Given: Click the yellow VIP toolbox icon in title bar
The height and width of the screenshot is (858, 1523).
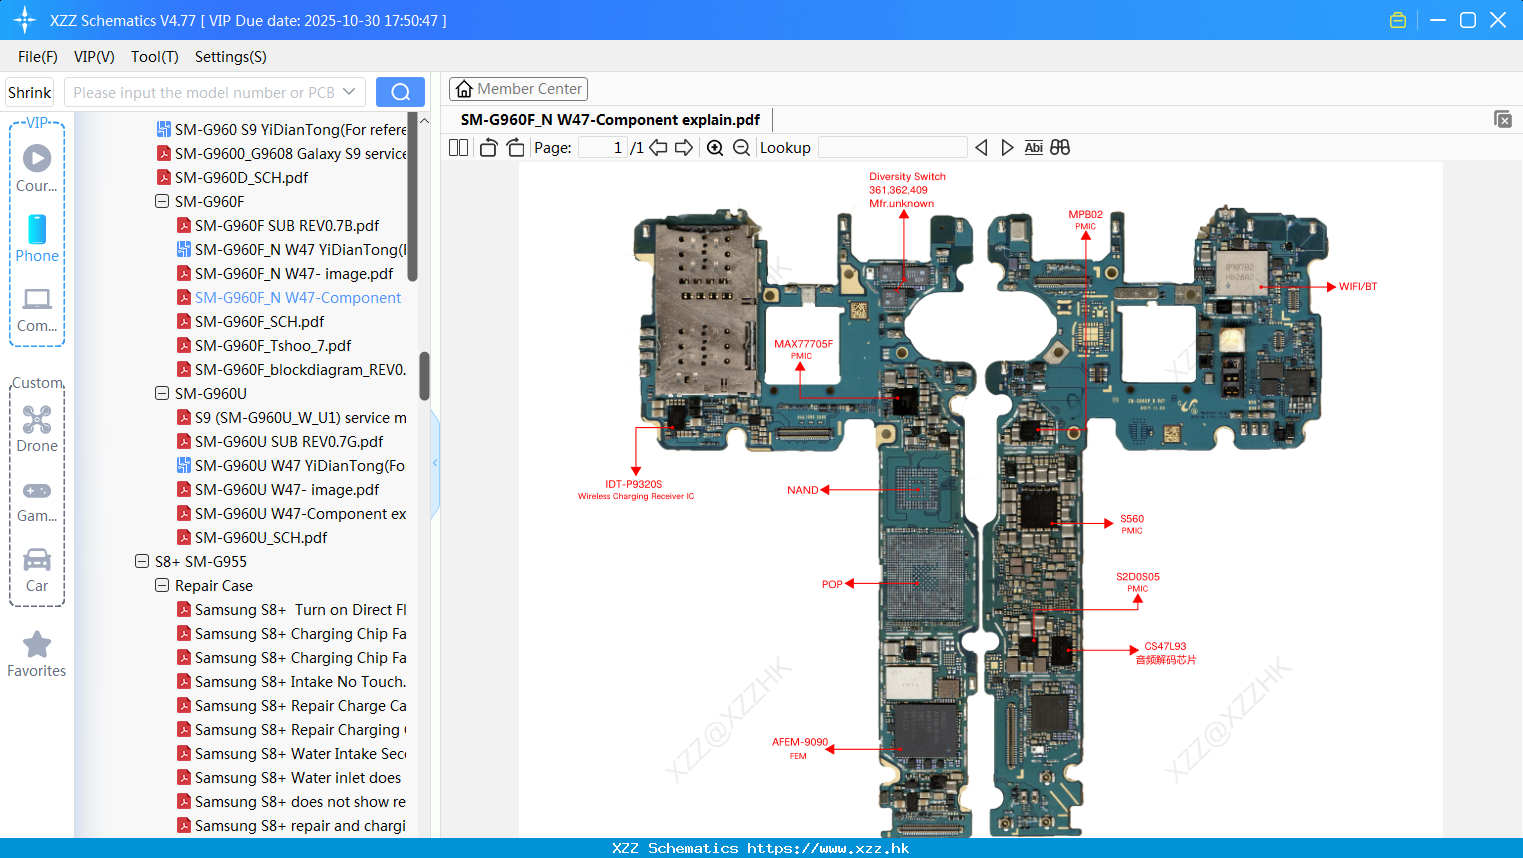Looking at the screenshot, I should point(1398,20).
